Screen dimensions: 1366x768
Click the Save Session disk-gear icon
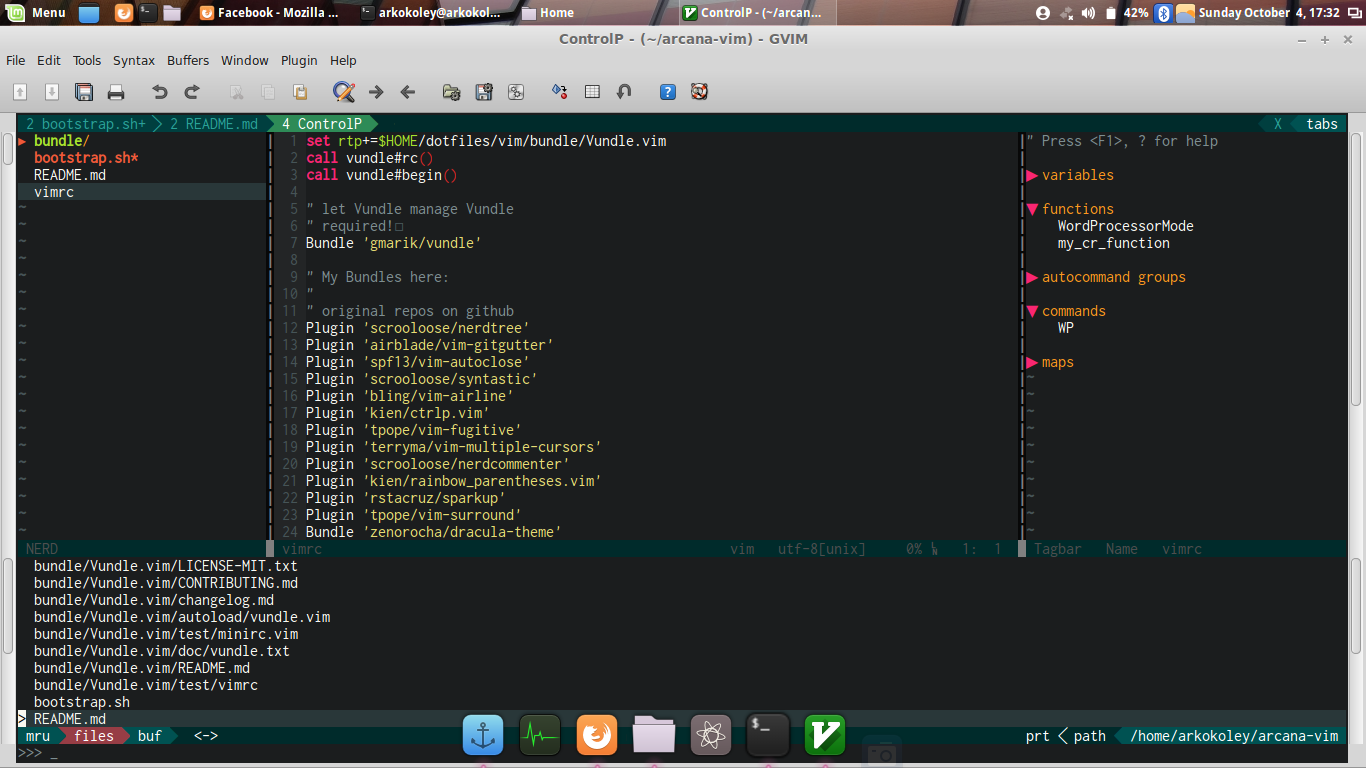pyautogui.click(x=484, y=92)
